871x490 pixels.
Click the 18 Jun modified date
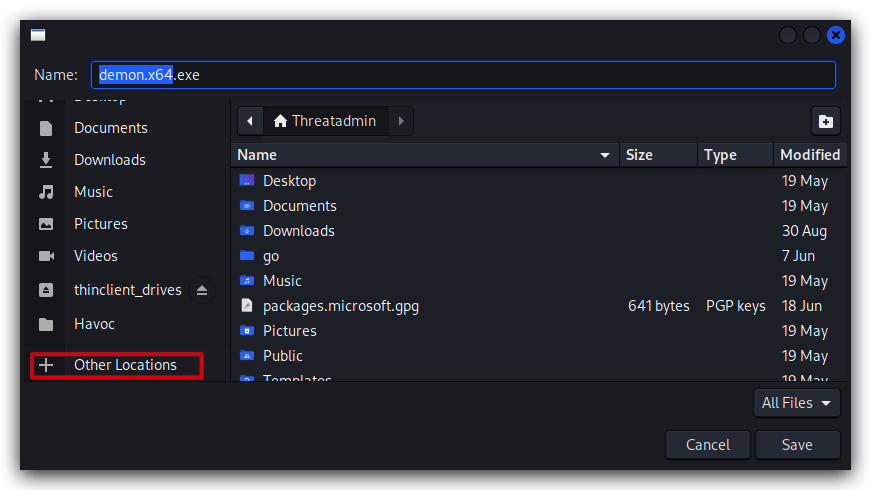point(802,306)
